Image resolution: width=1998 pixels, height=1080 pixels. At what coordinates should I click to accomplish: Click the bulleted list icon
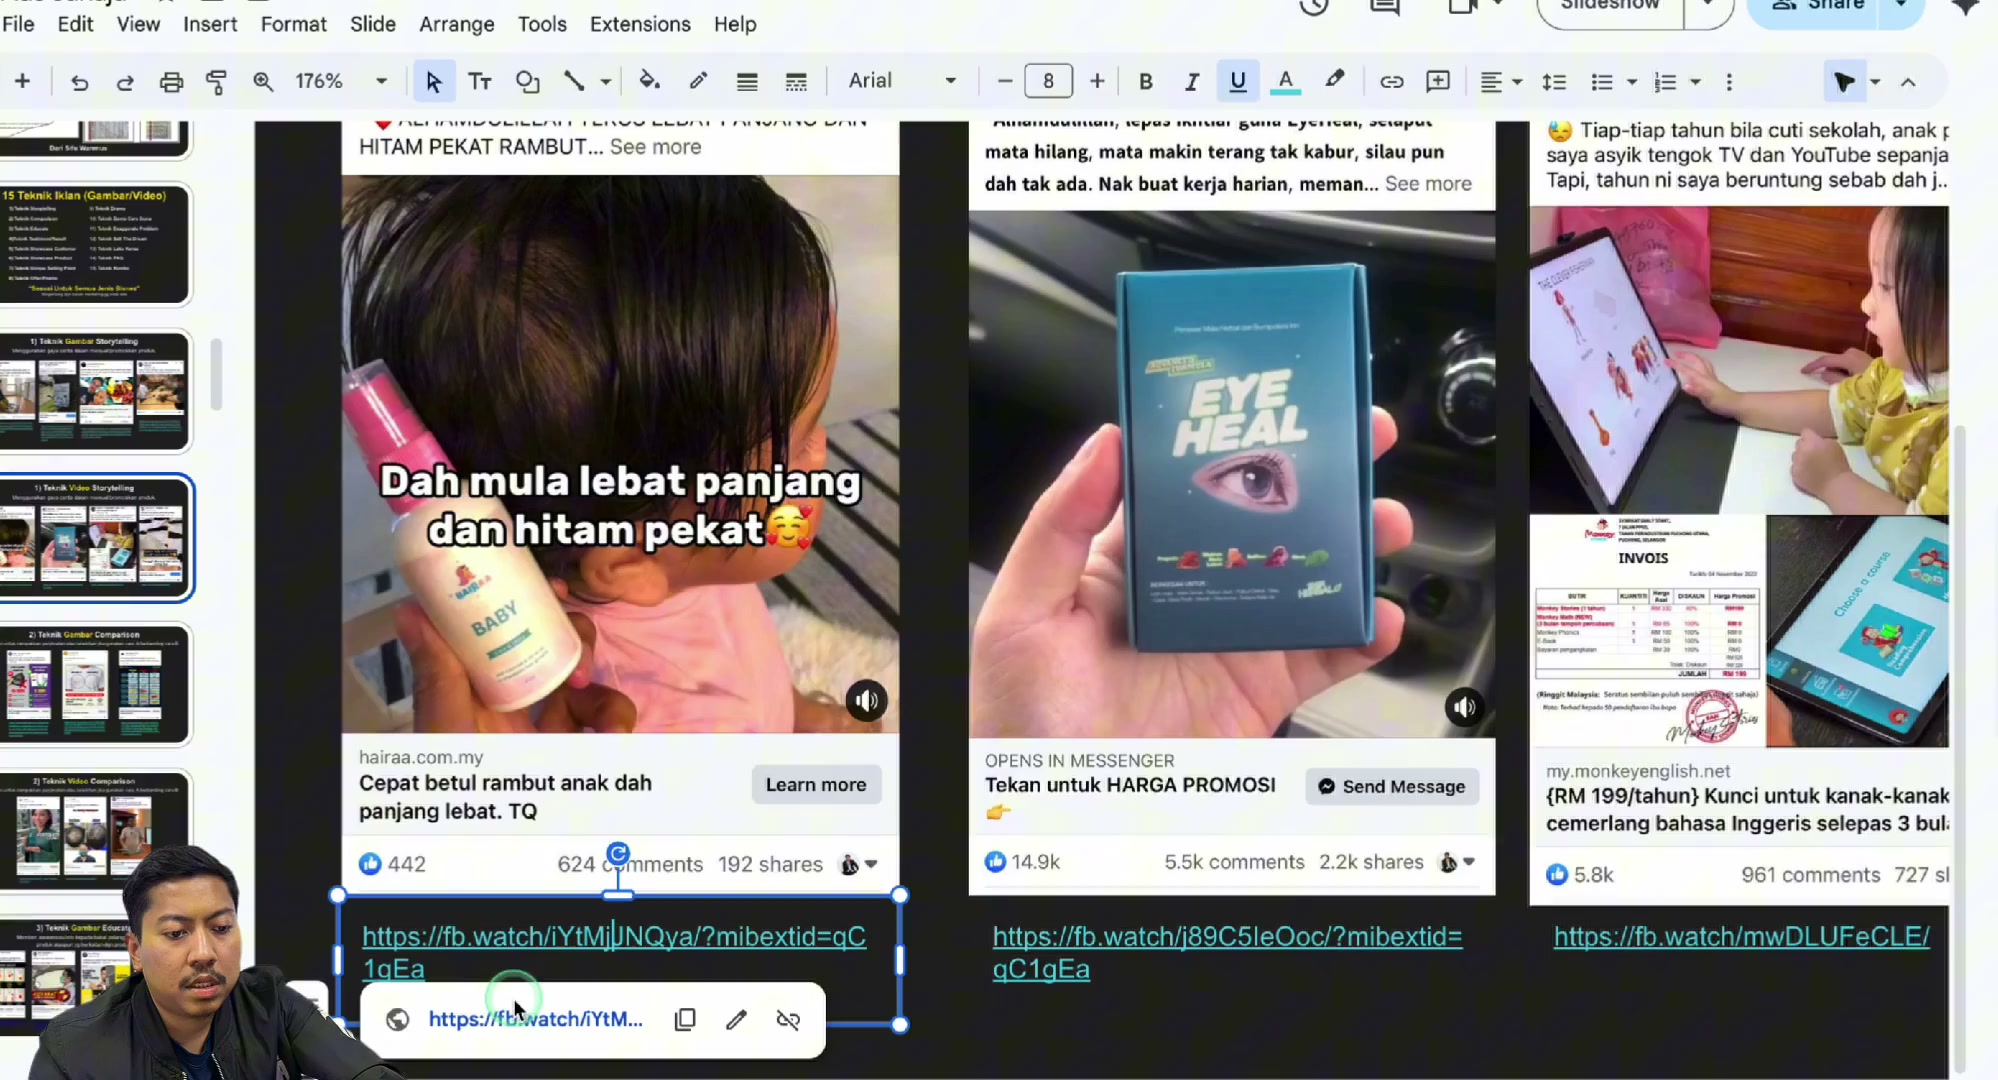[x=1602, y=81]
